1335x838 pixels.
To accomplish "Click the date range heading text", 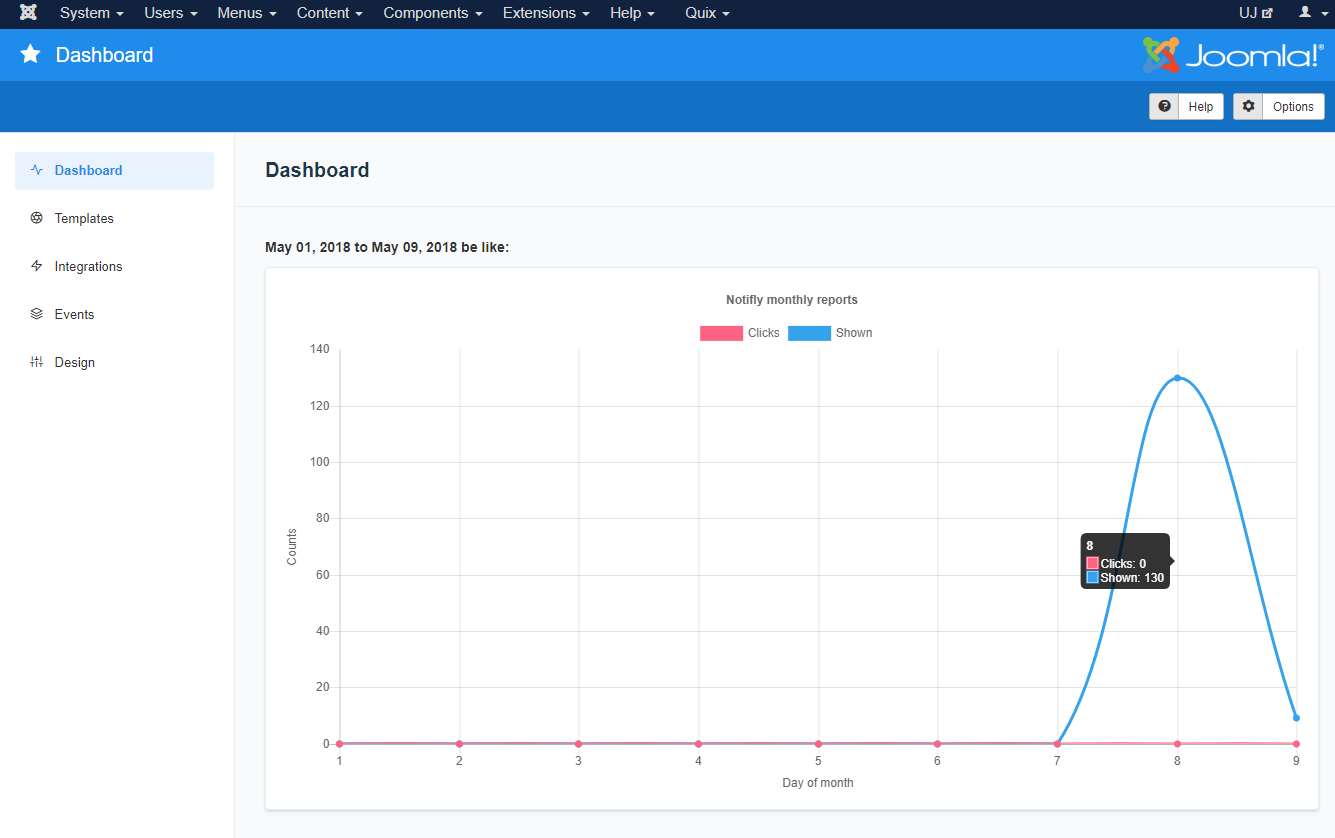I will pyautogui.click(x=387, y=247).
